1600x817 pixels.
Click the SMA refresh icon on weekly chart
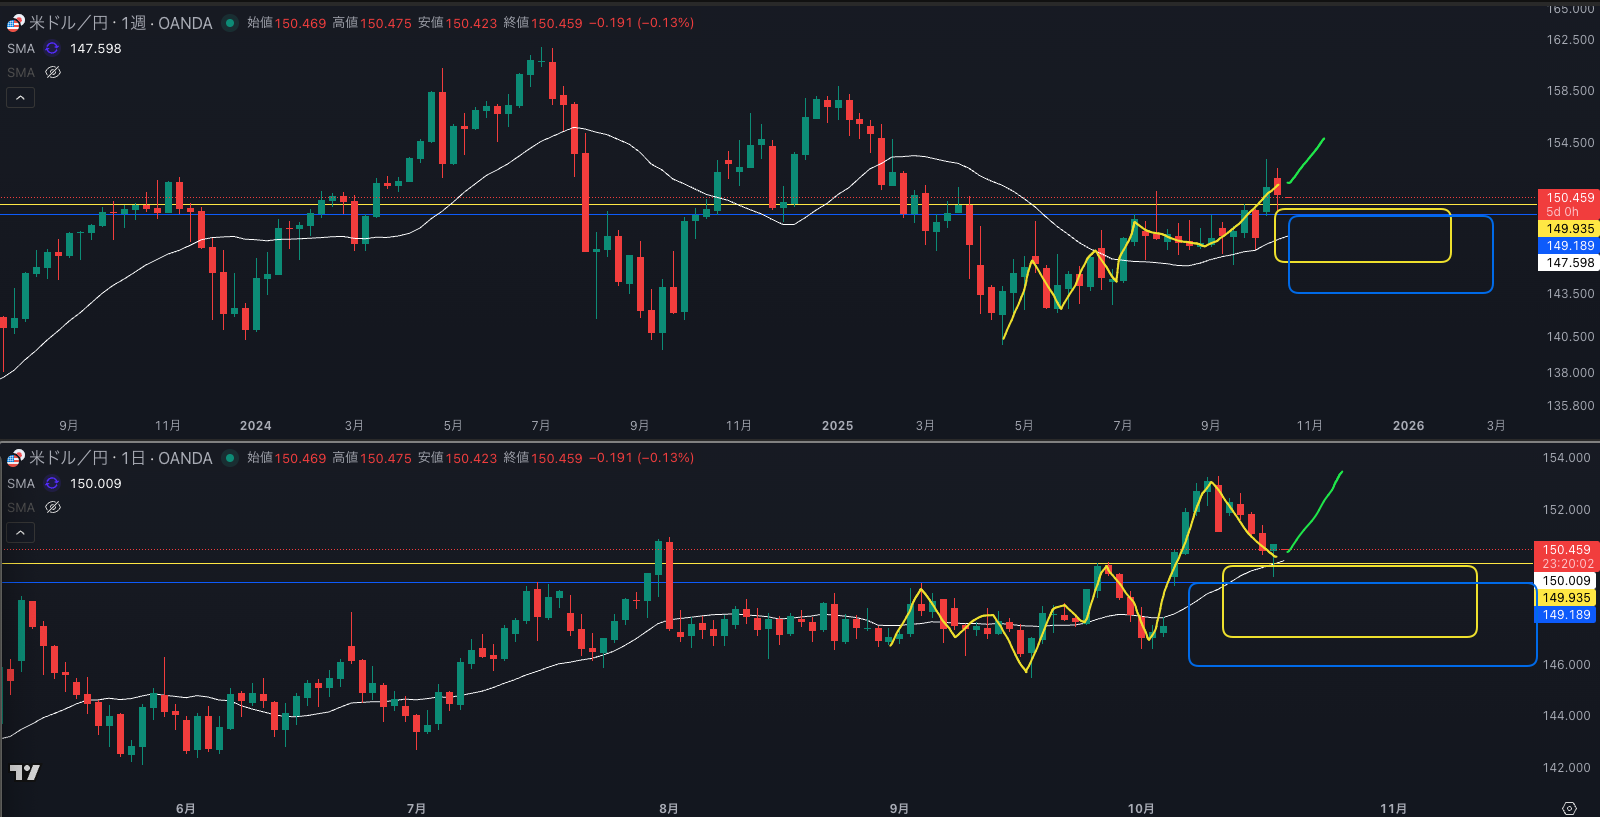click(x=52, y=48)
